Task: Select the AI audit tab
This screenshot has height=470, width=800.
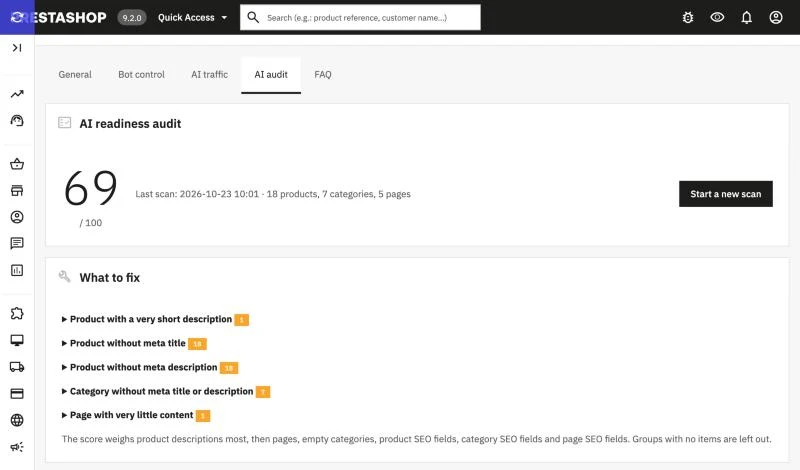Action: tap(271, 75)
